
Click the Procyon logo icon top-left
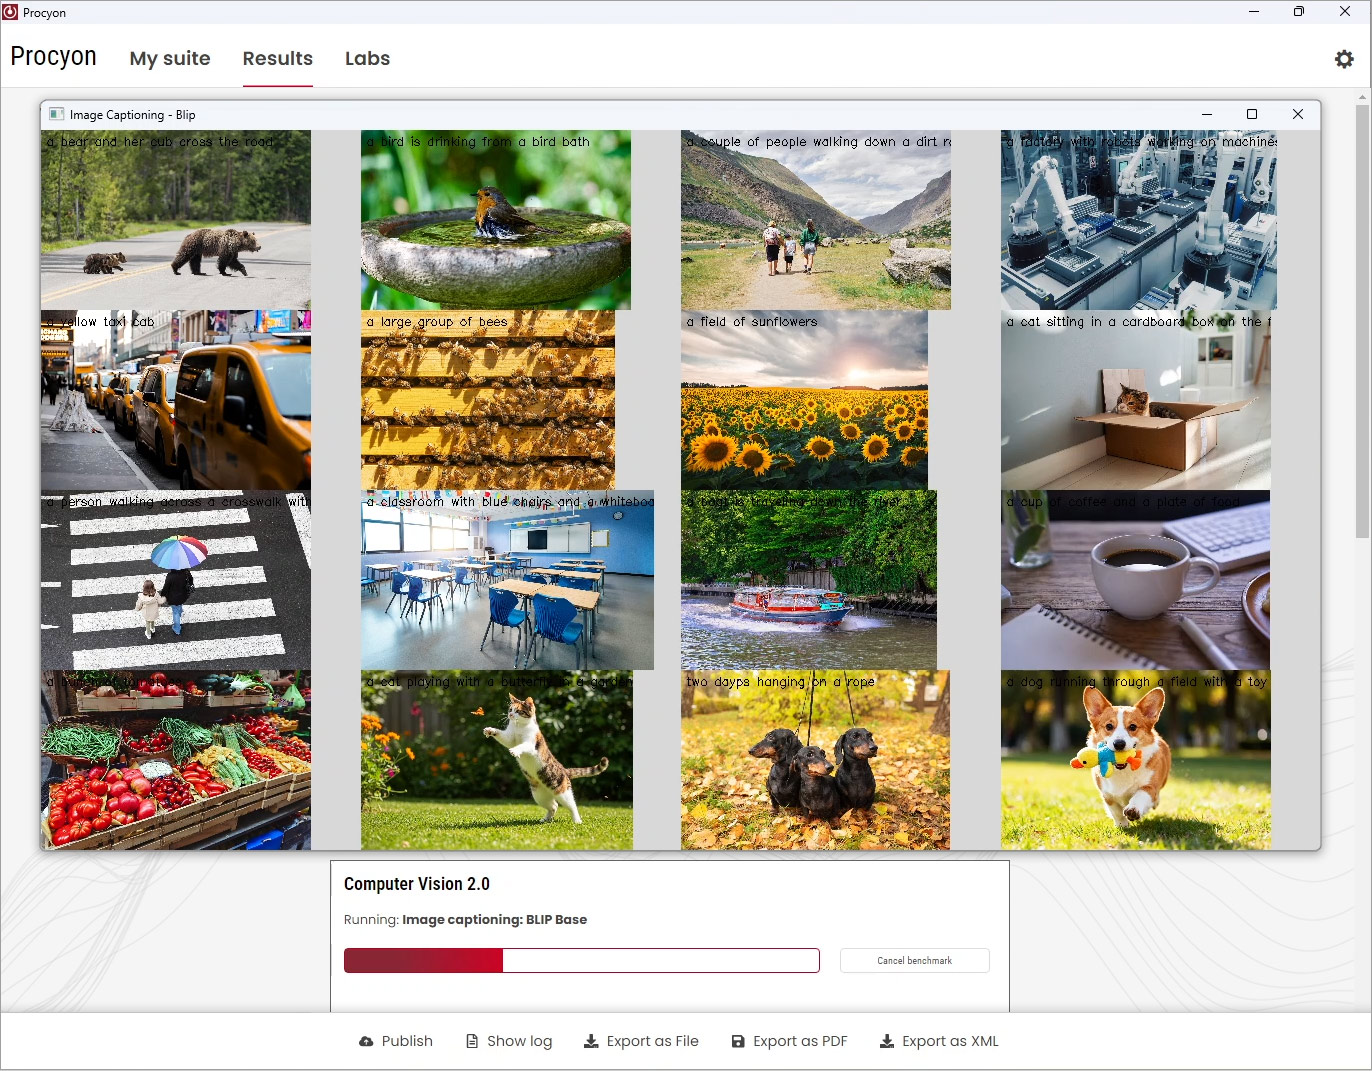pyautogui.click(x=11, y=12)
